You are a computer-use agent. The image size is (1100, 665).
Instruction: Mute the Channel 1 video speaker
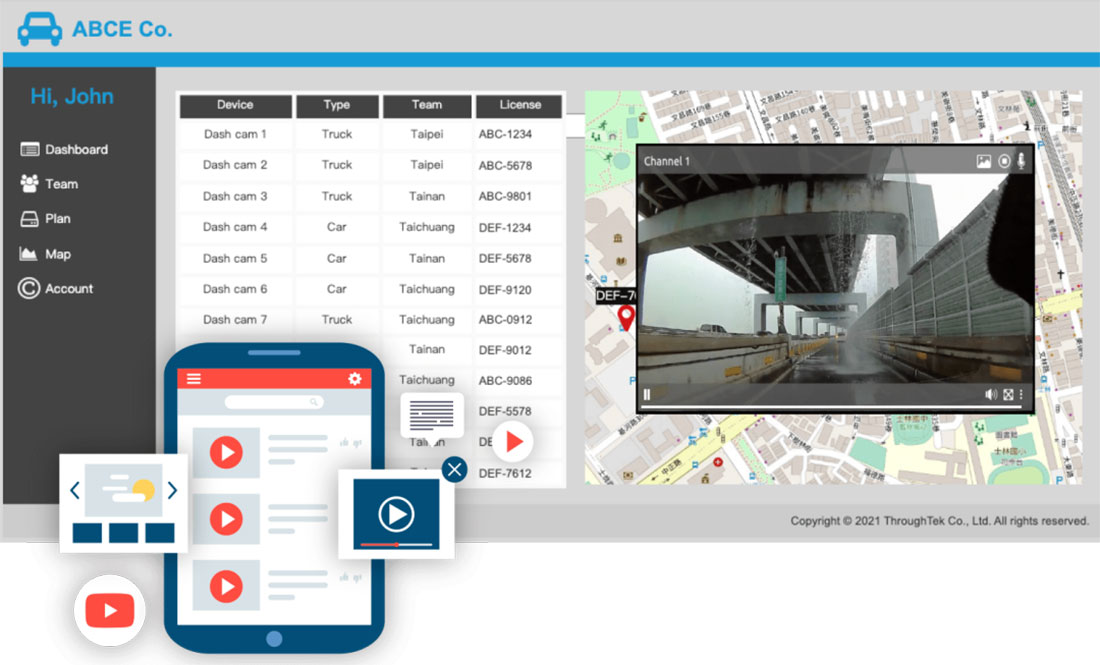pos(990,395)
